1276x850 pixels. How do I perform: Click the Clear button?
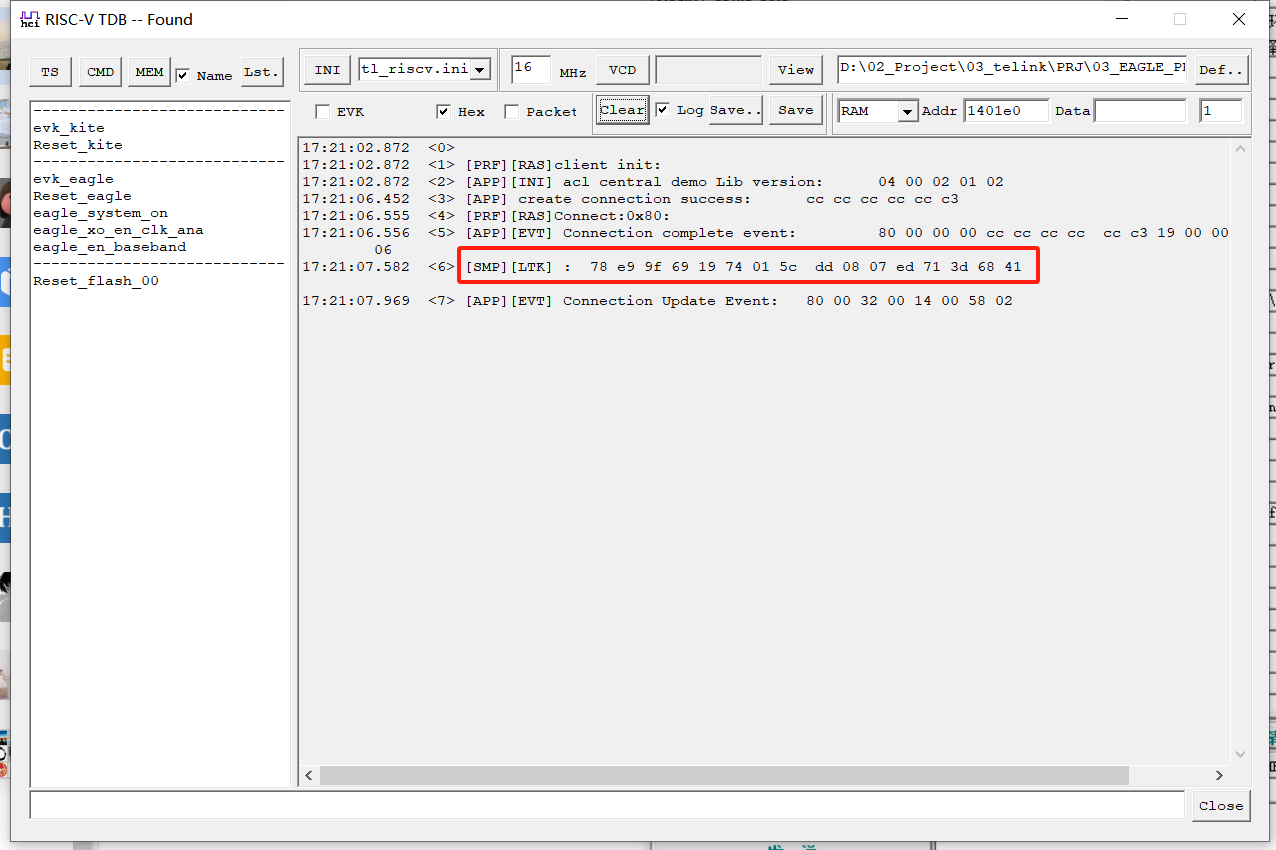coord(622,110)
